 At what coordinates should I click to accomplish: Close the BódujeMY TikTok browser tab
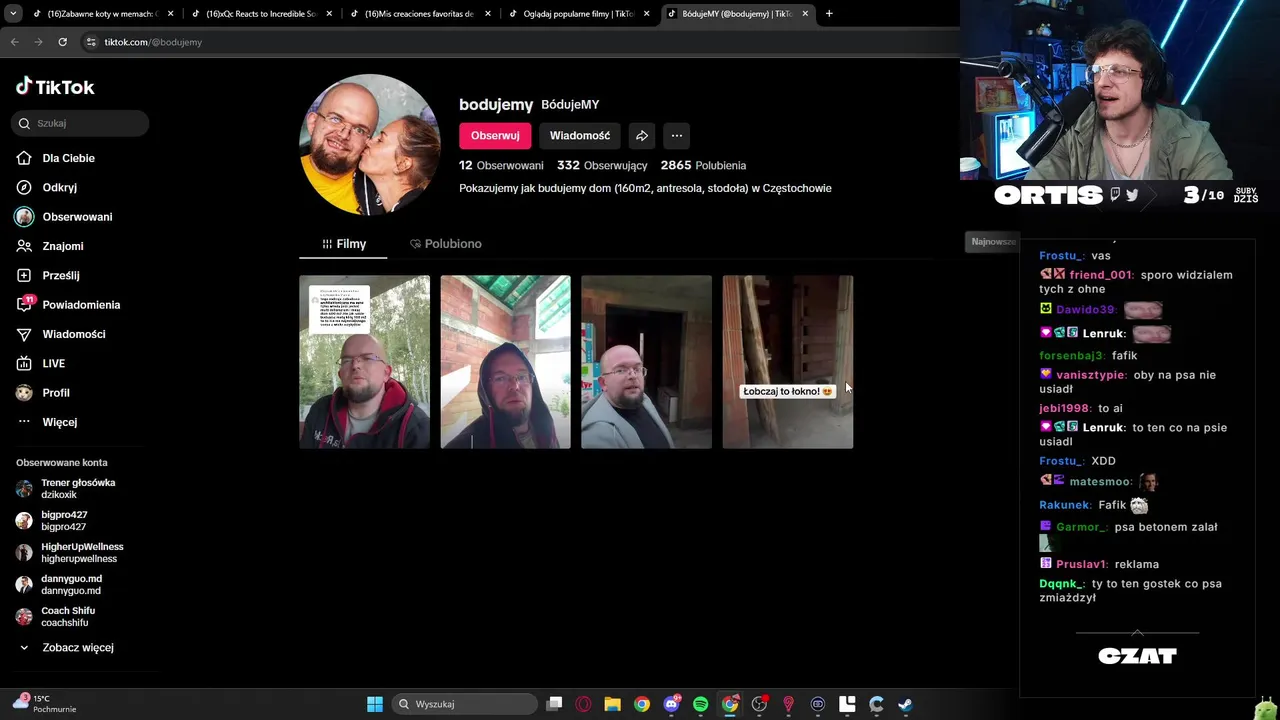(x=805, y=14)
